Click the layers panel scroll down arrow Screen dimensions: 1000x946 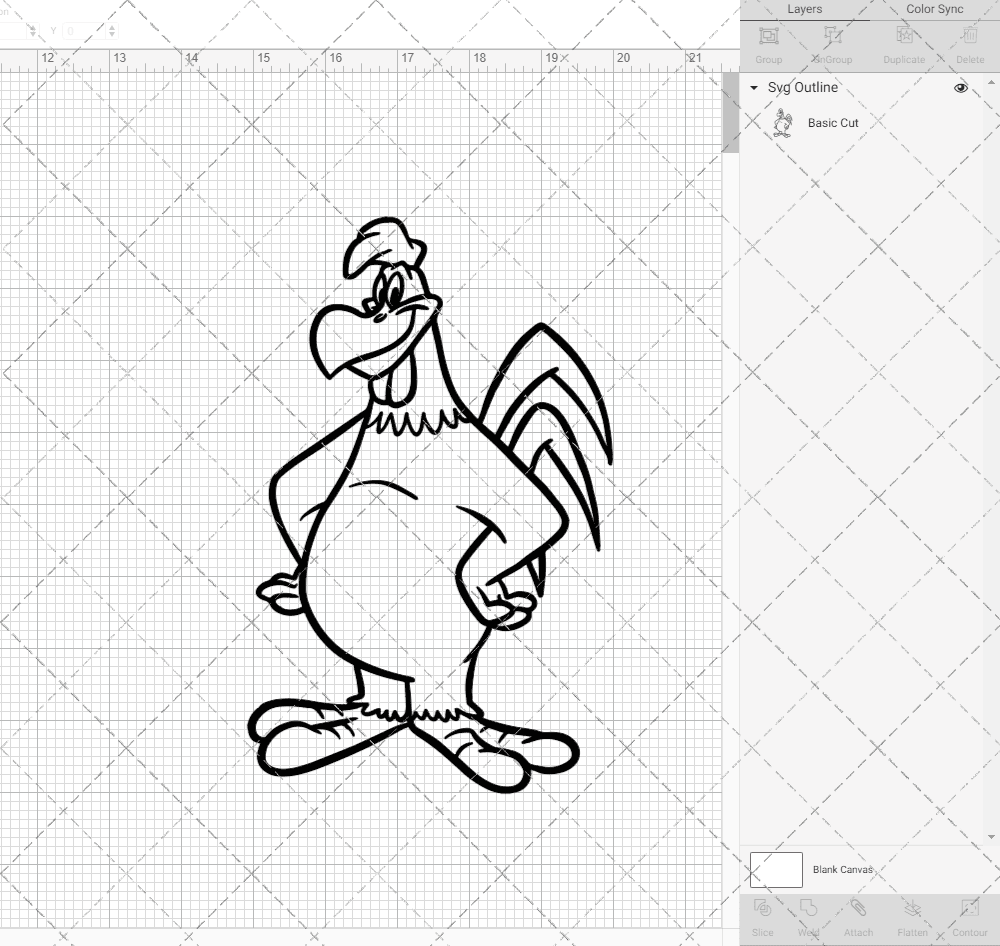tap(990, 836)
